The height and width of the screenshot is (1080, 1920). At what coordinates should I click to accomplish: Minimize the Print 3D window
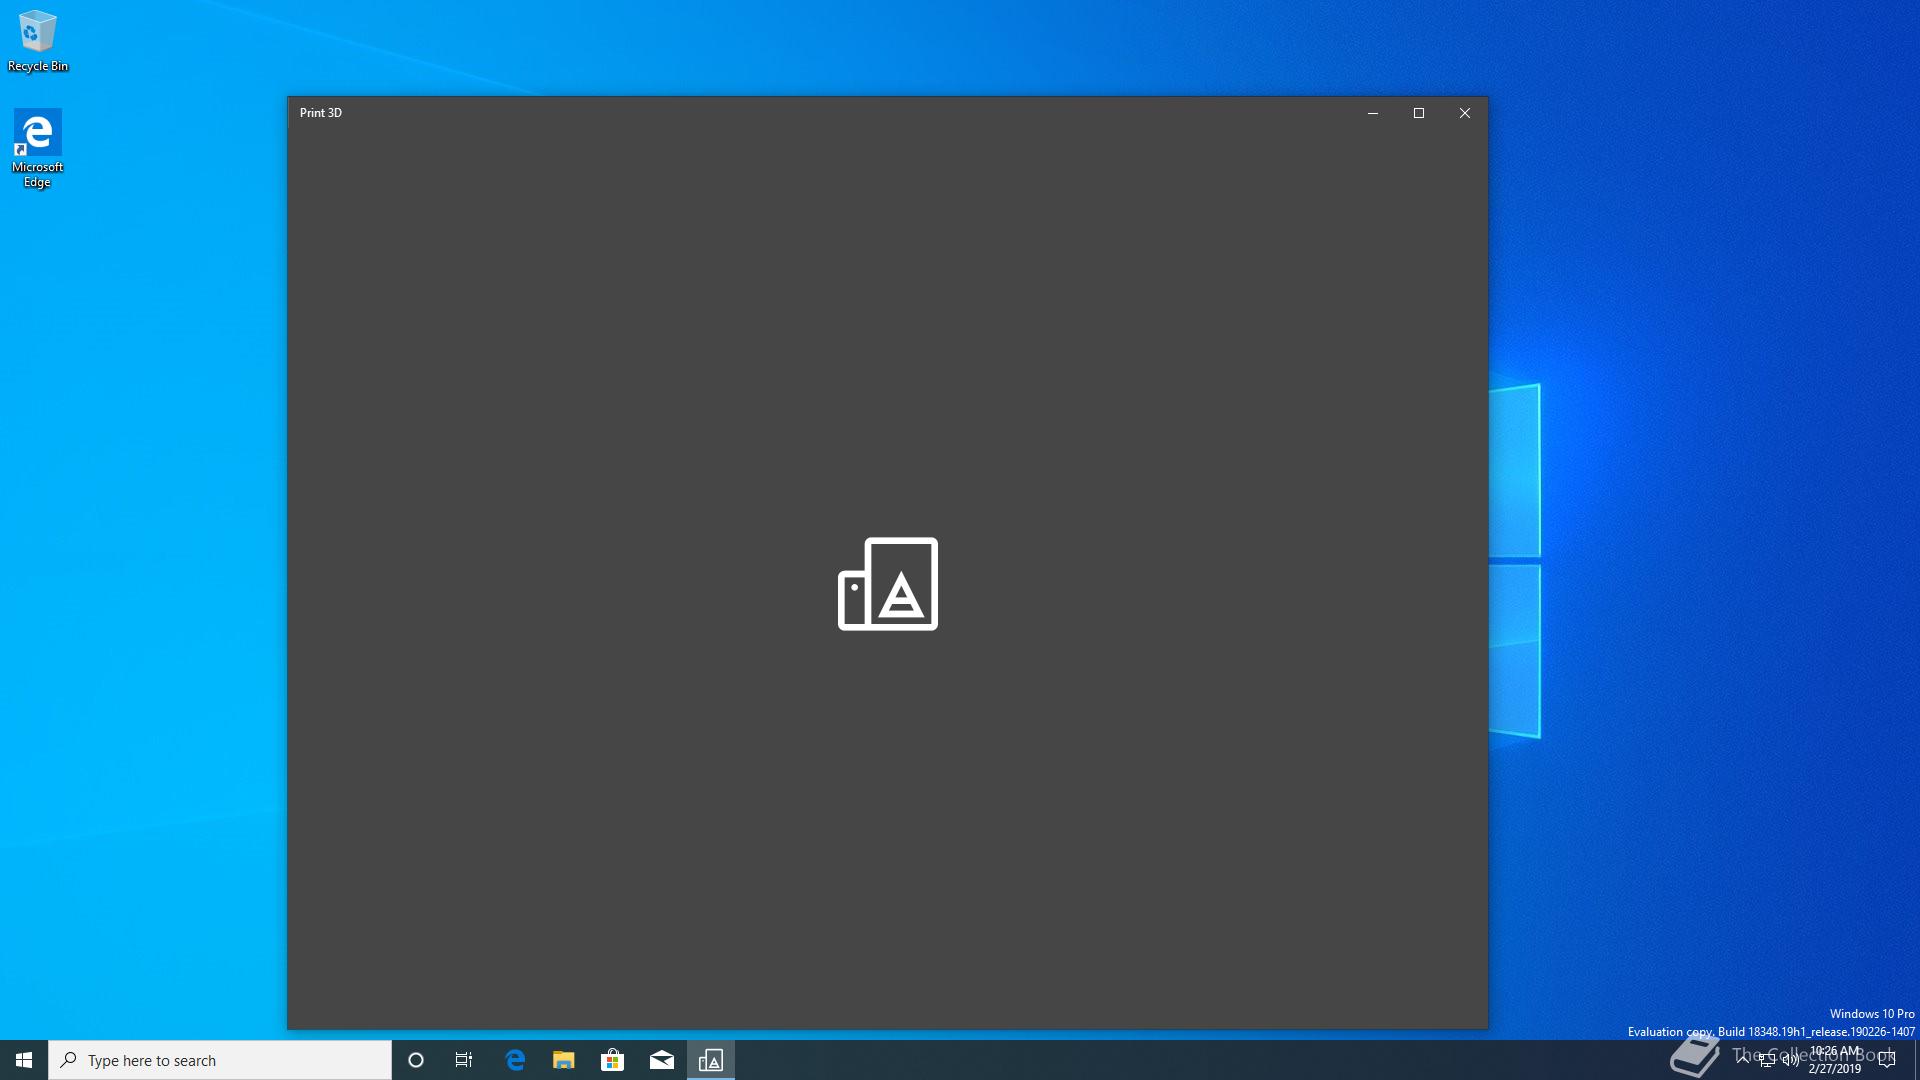coord(1372,113)
